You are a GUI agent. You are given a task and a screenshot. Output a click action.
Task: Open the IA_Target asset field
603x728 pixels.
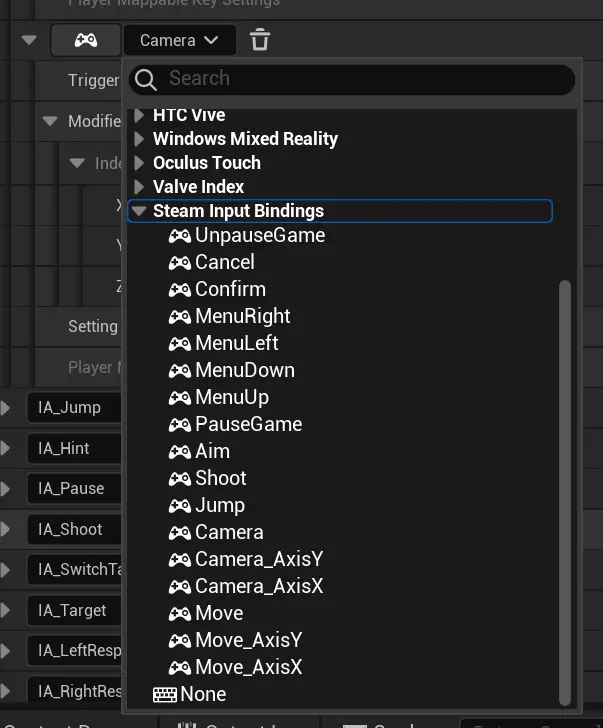pyautogui.click(x=74, y=610)
